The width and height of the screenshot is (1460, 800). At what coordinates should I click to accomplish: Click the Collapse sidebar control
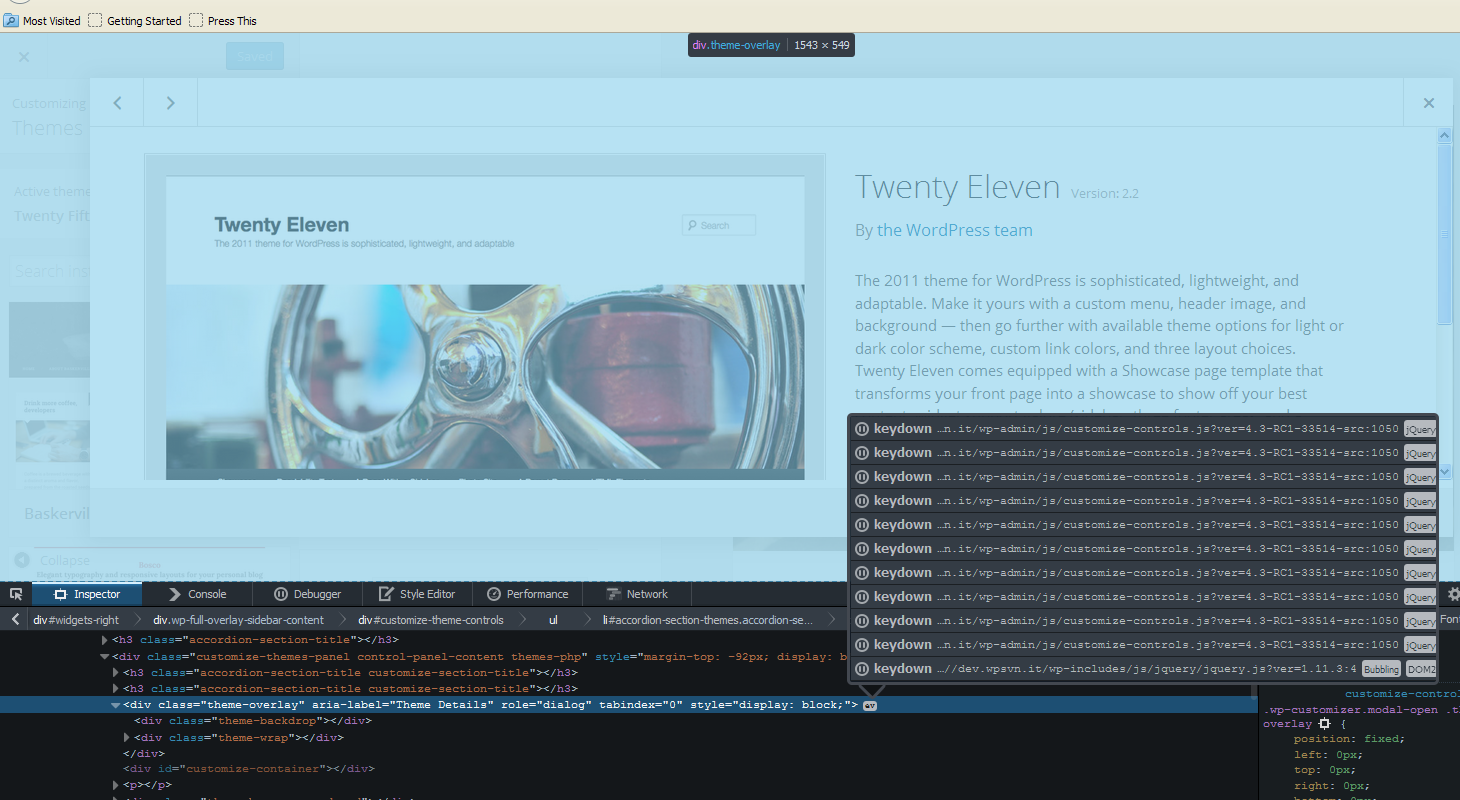54,561
